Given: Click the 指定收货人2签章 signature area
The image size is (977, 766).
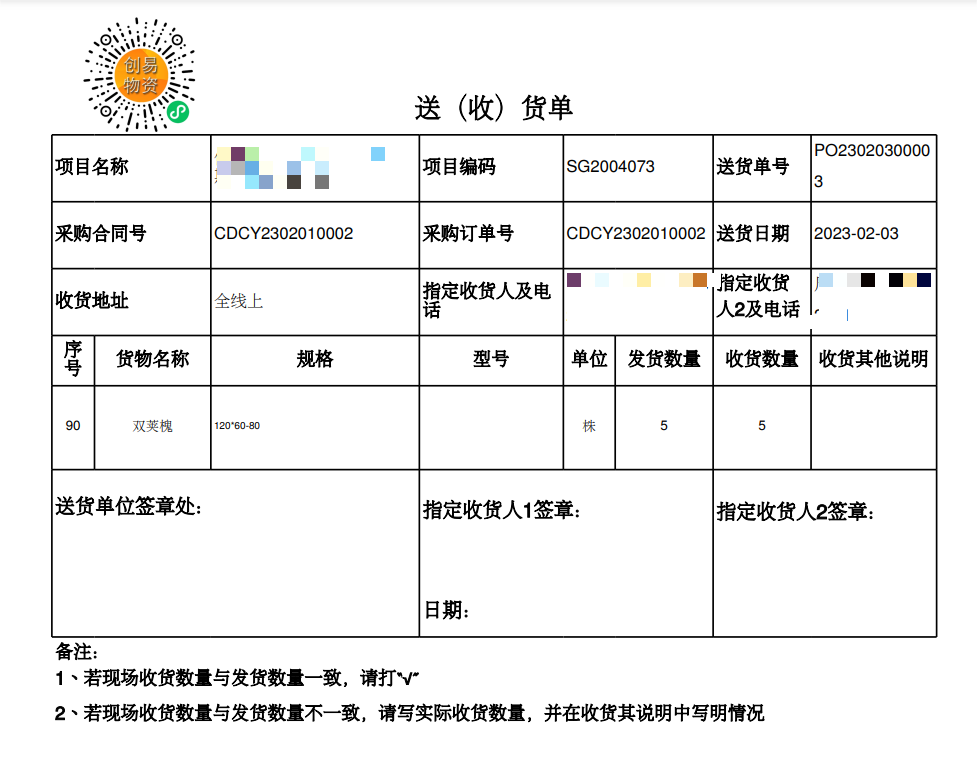Looking at the screenshot, I should pyautogui.click(x=824, y=560).
